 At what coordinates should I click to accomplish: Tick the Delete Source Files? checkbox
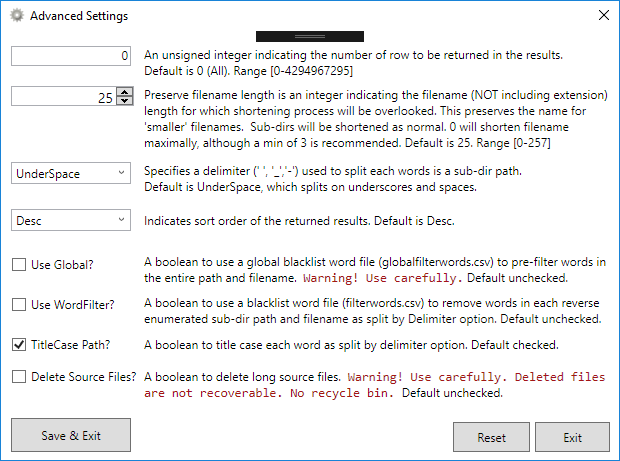[19, 377]
